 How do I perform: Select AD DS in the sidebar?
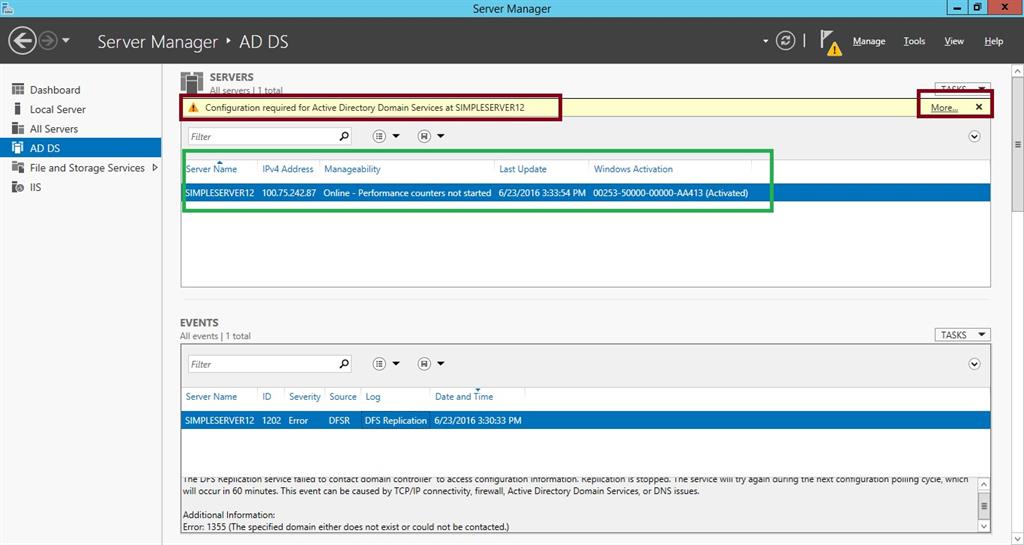(81, 148)
